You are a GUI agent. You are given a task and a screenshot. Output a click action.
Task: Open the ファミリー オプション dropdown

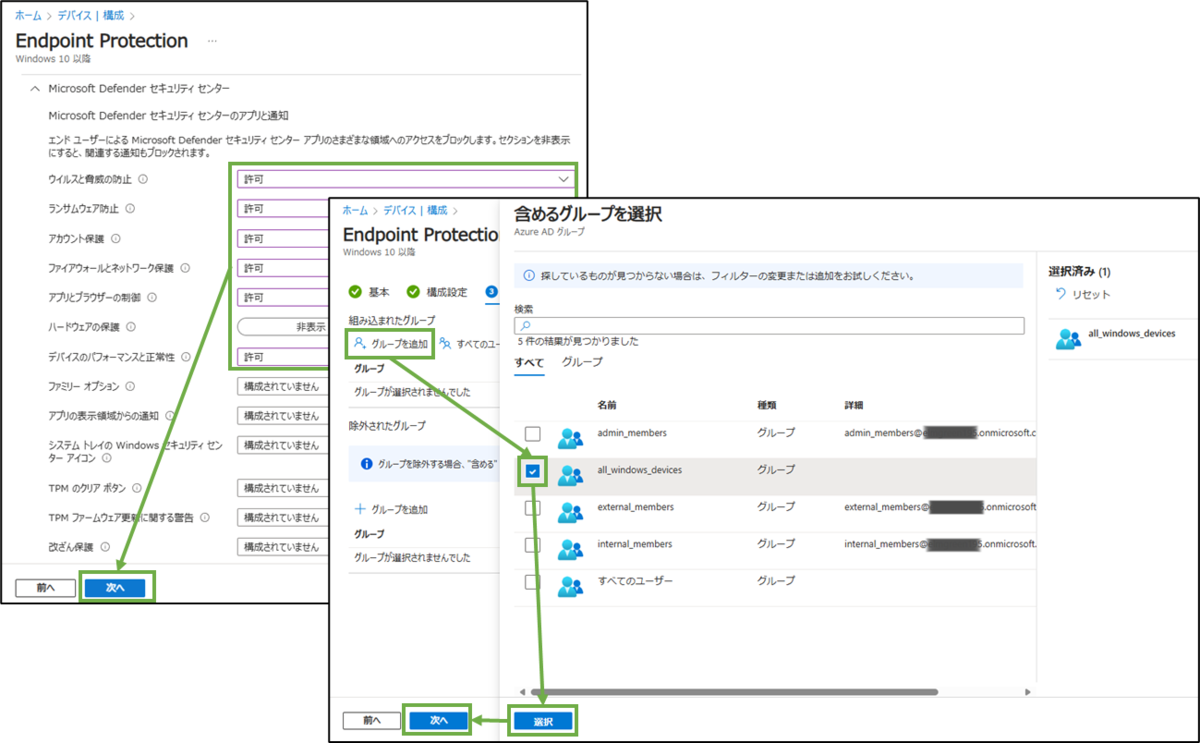pos(283,386)
